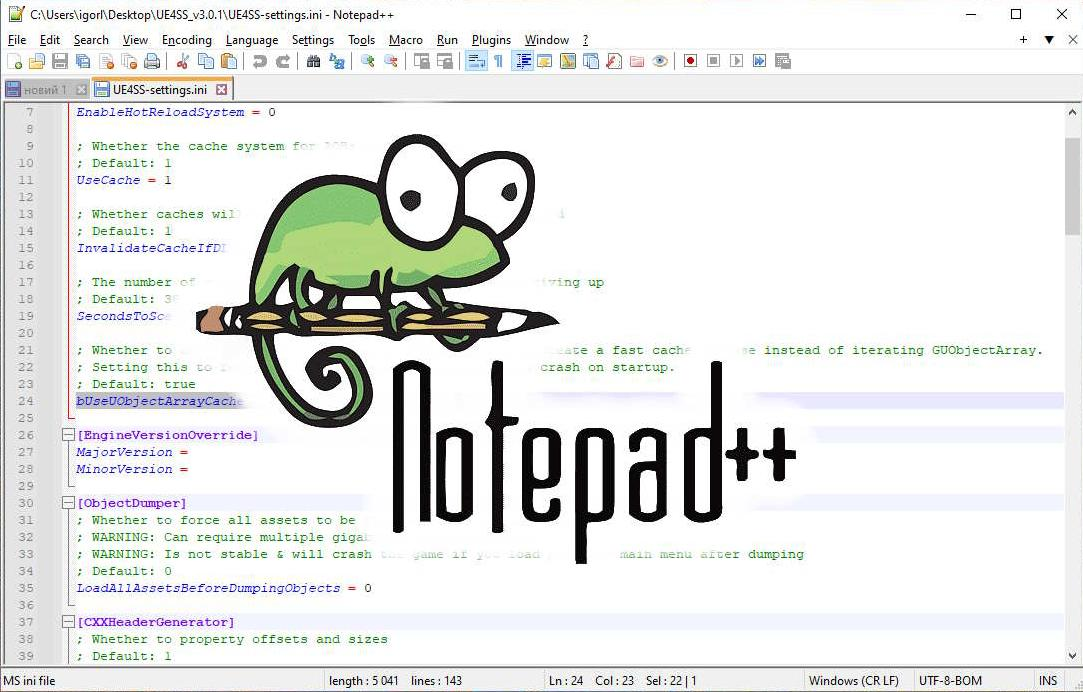This screenshot has width=1083, height=692.
Task: Close the UE4SS-settings.ini tab
Action: [x=221, y=90]
